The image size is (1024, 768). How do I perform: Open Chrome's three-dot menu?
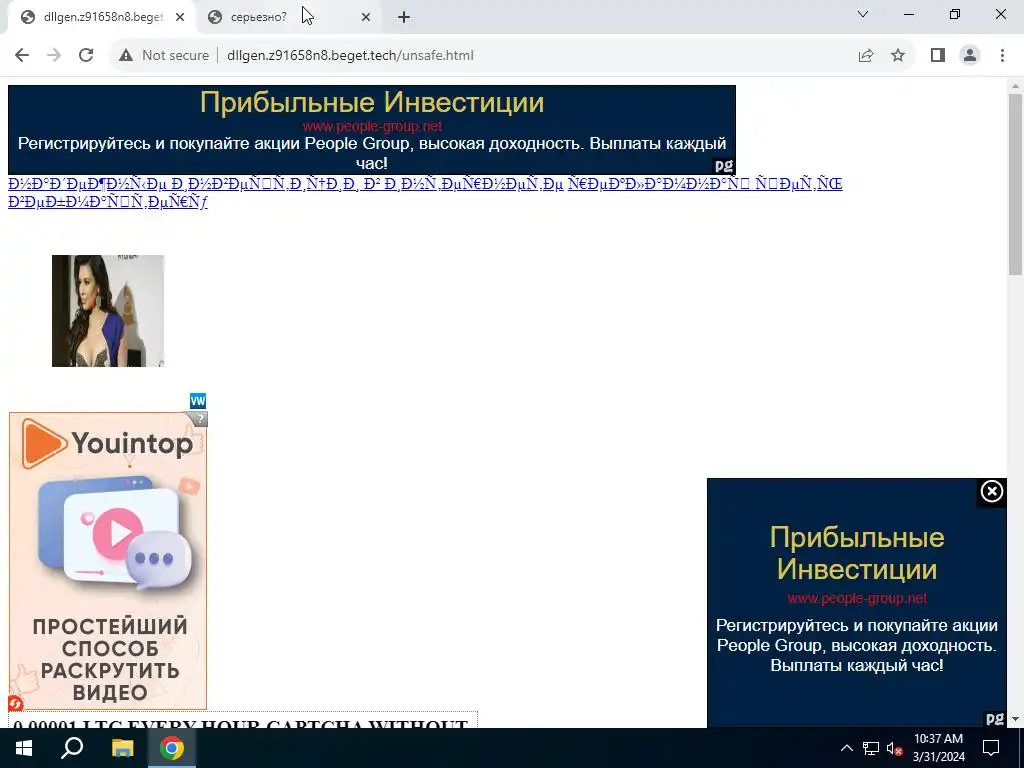pyautogui.click(x=1002, y=56)
